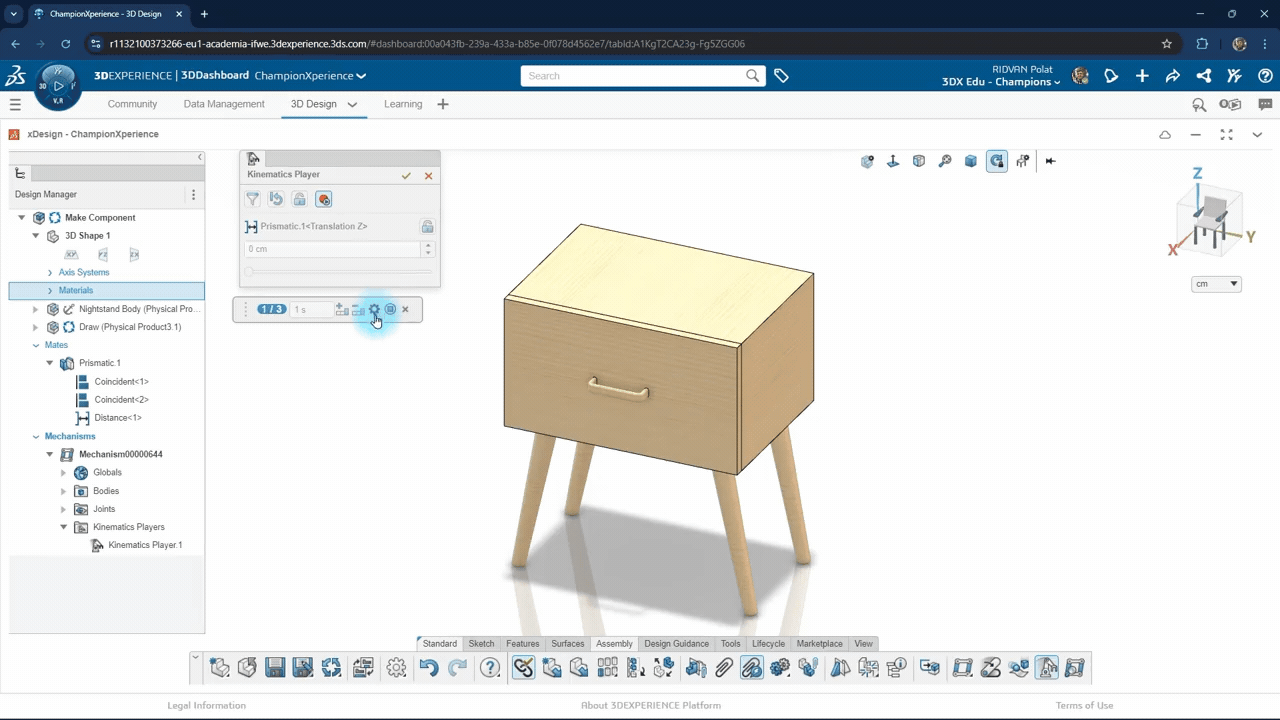Open the Data Management dashboard tab
The width and height of the screenshot is (1280, 720).
(x=224, y=104)
